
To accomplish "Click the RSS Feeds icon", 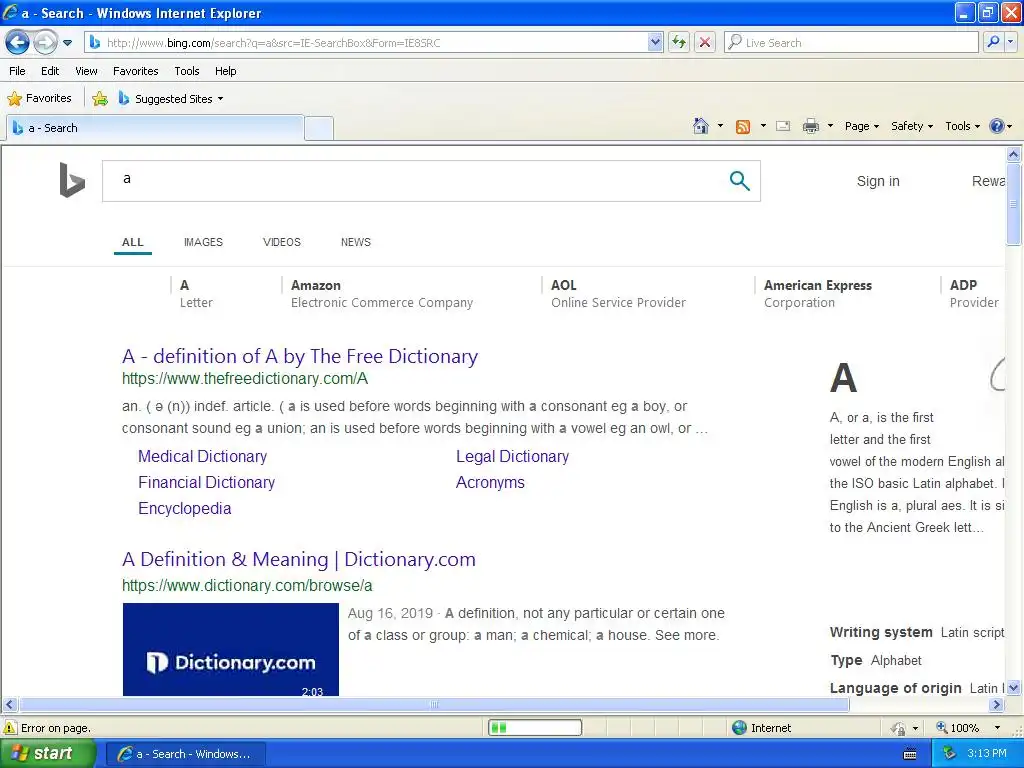I will click(x=743, y=127).
